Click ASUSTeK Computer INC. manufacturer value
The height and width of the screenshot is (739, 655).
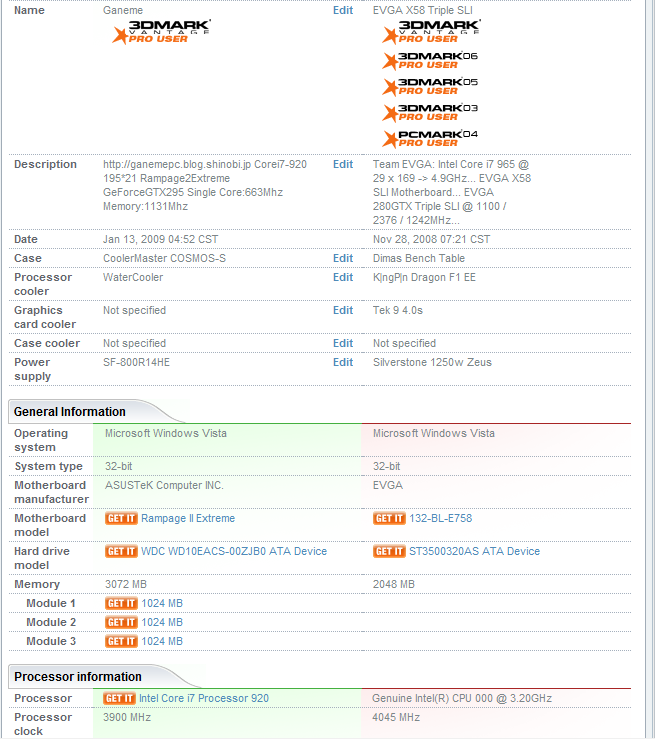click(x=164, y=485)
